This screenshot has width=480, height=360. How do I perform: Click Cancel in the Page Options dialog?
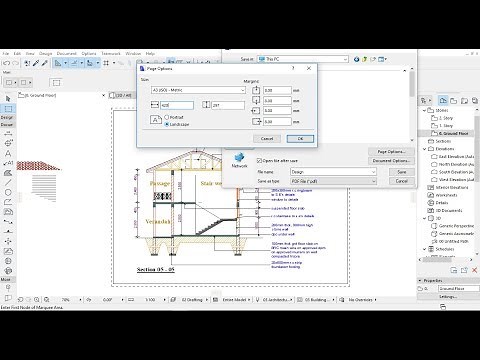(267, 139)
